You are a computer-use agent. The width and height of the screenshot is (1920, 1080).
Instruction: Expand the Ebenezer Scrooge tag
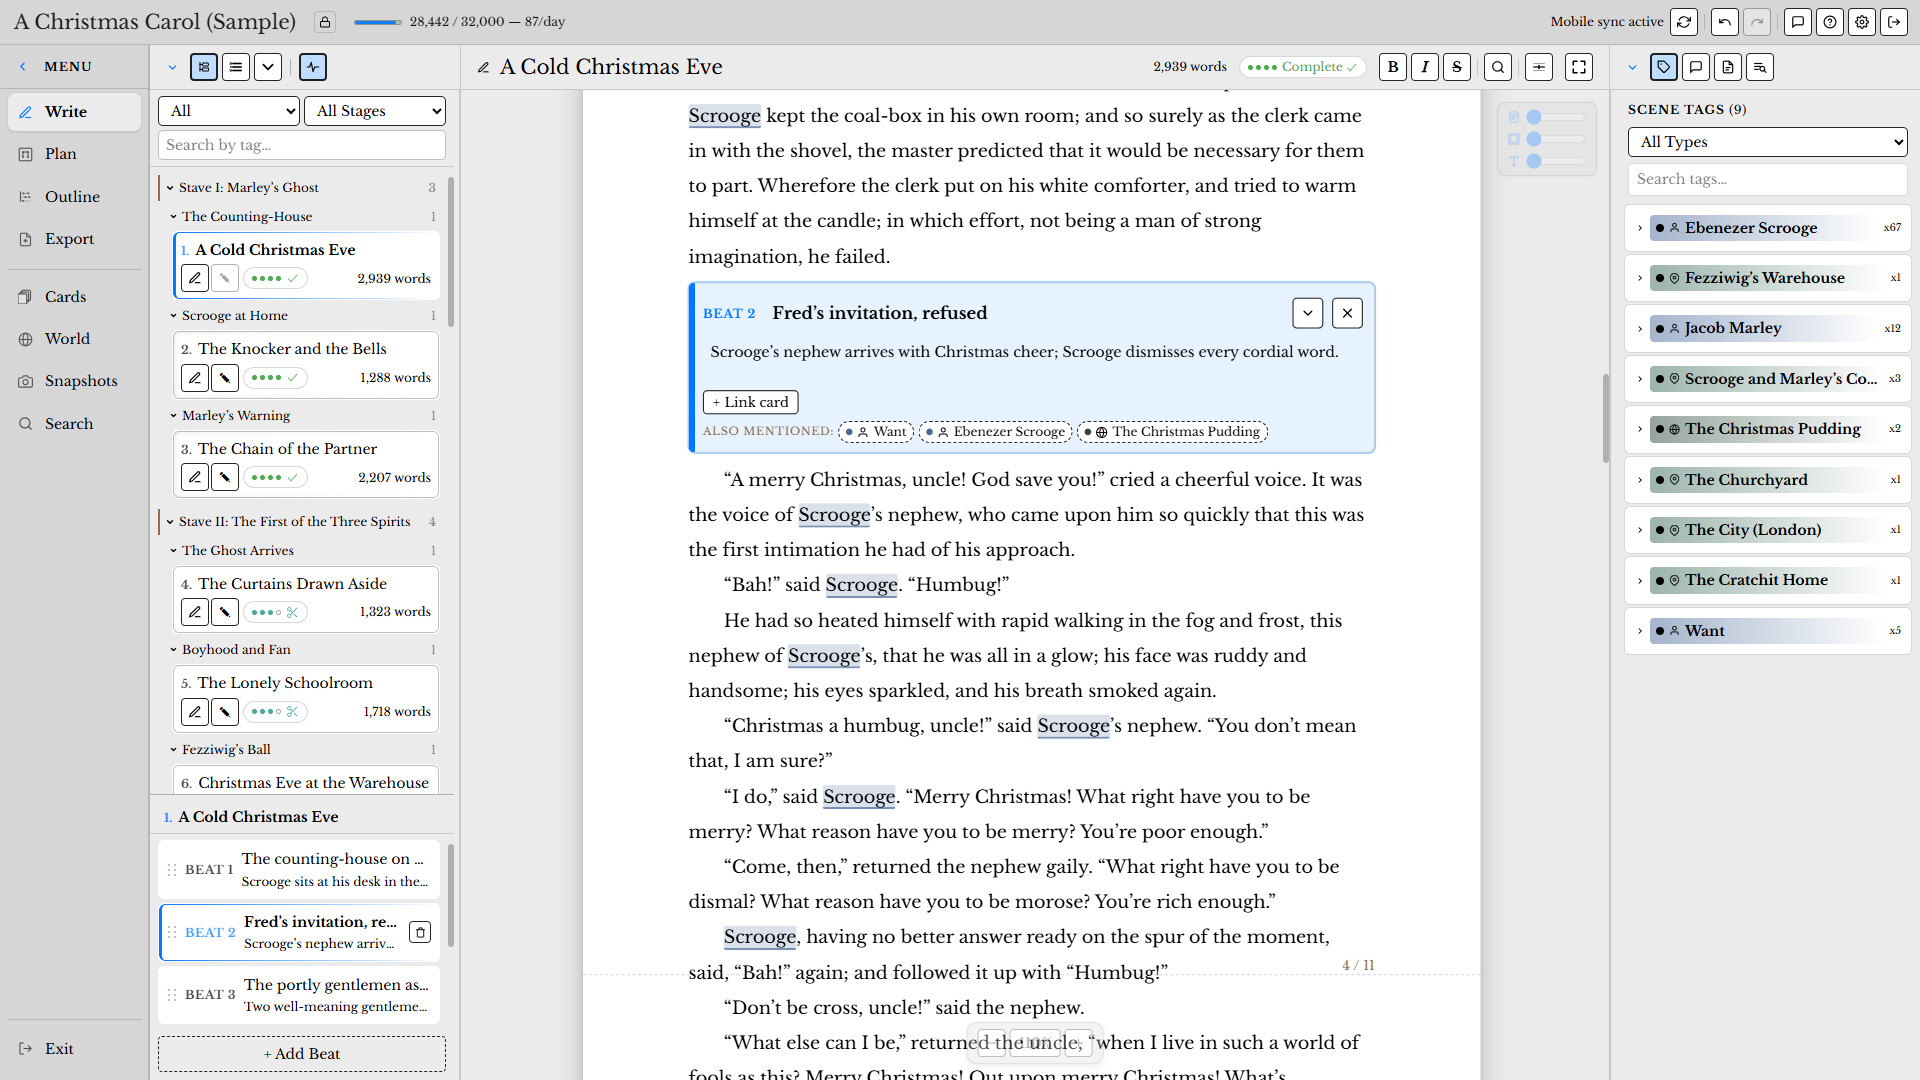(x=1640, y=228)
